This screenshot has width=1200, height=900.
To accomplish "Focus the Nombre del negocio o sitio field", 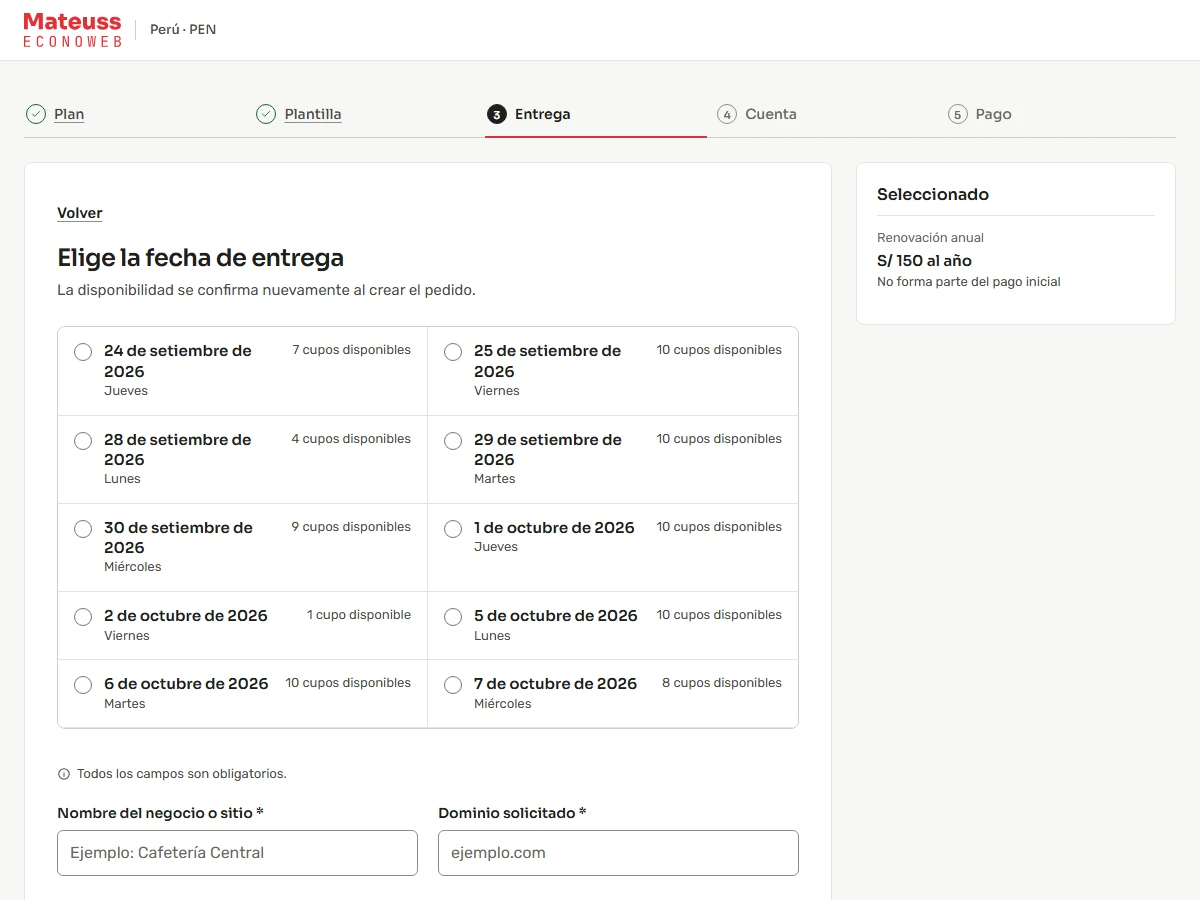I will 237,853.
